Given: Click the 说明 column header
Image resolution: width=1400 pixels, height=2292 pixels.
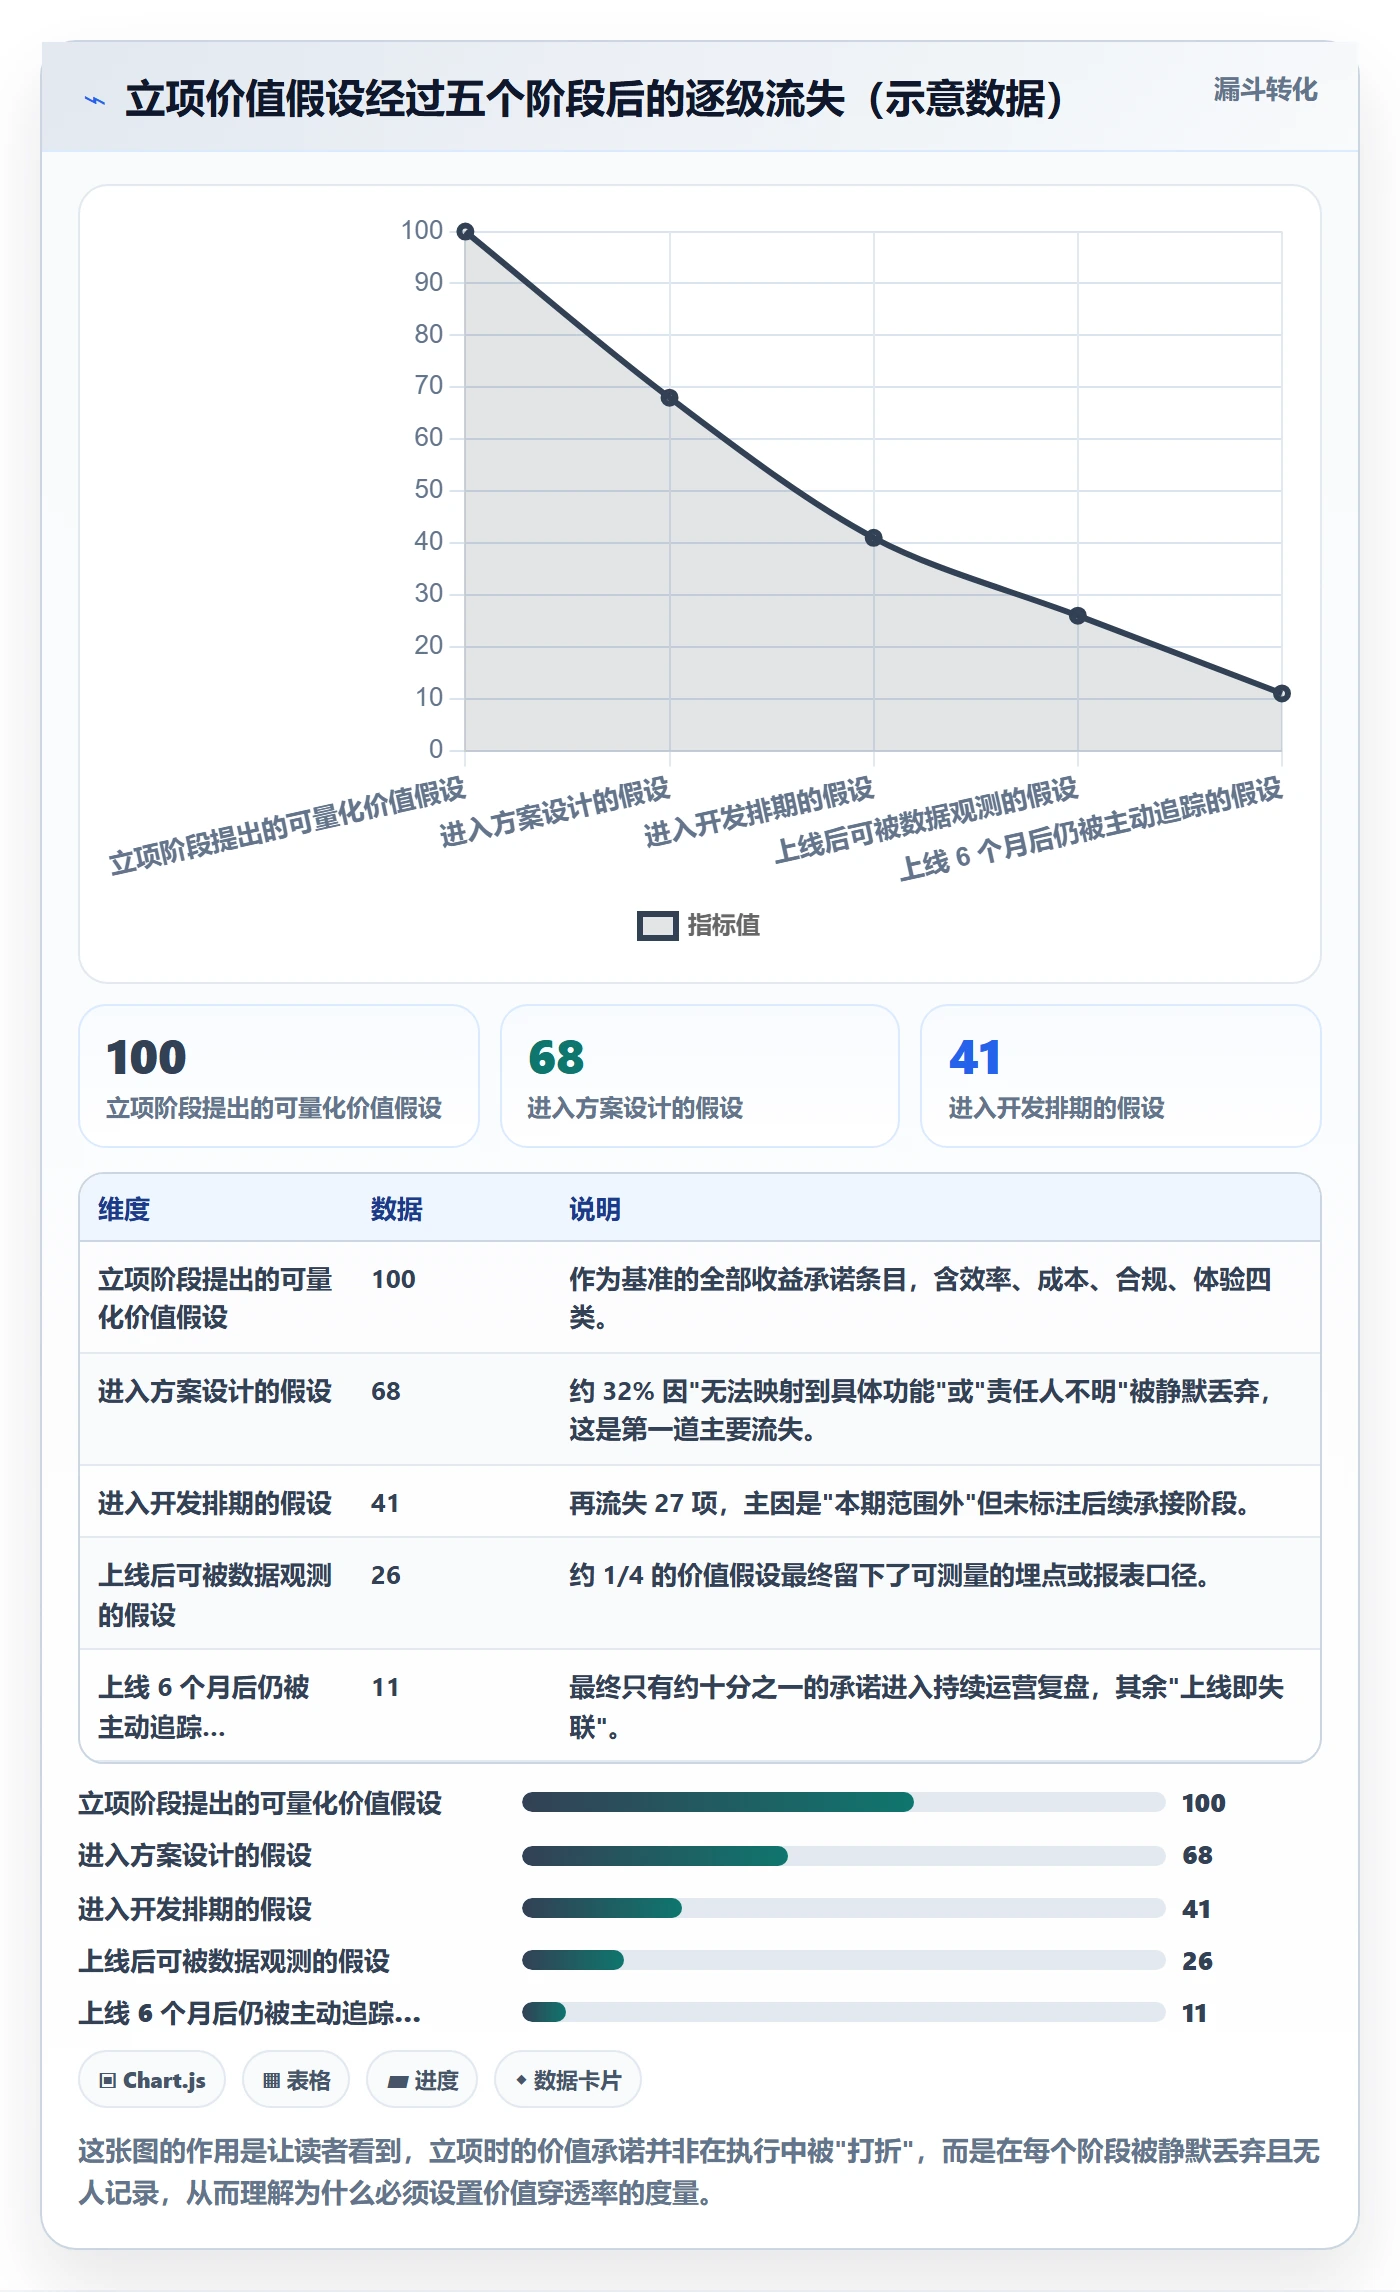Looking at the screenshot, I should (x=595, y=1209).
